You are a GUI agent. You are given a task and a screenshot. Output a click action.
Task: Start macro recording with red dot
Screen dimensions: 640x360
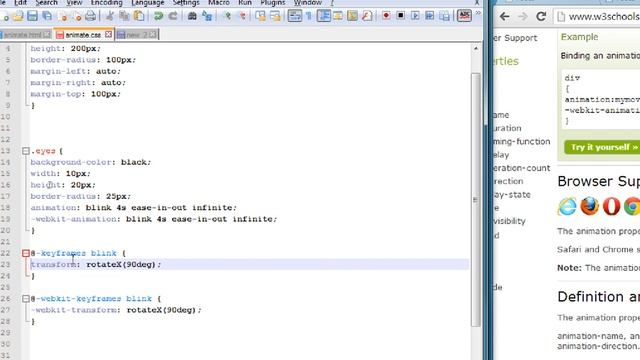[x=386, y=16]
